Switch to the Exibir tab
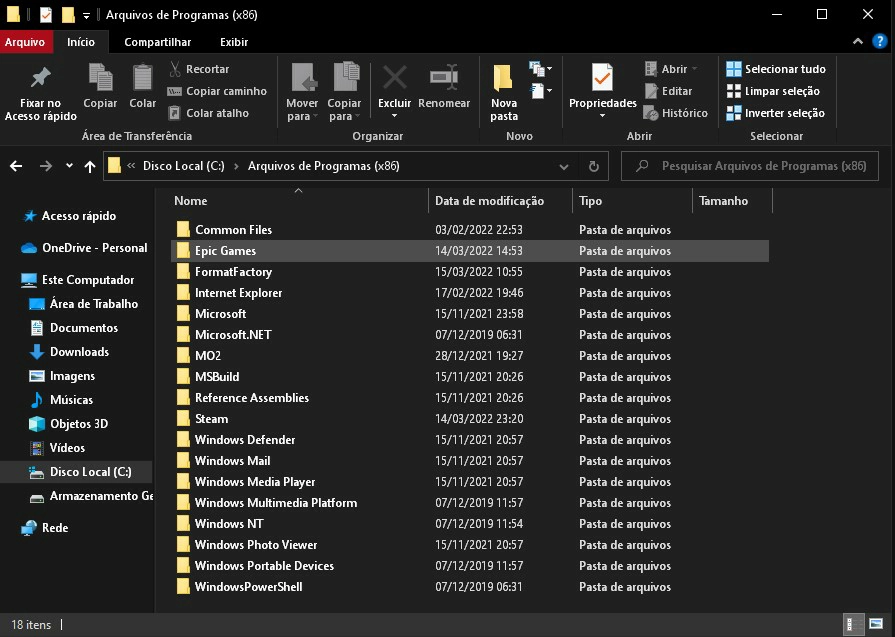The height and width of the screenshot is (637, 895). pyautogui.click(x=234, y=42)
